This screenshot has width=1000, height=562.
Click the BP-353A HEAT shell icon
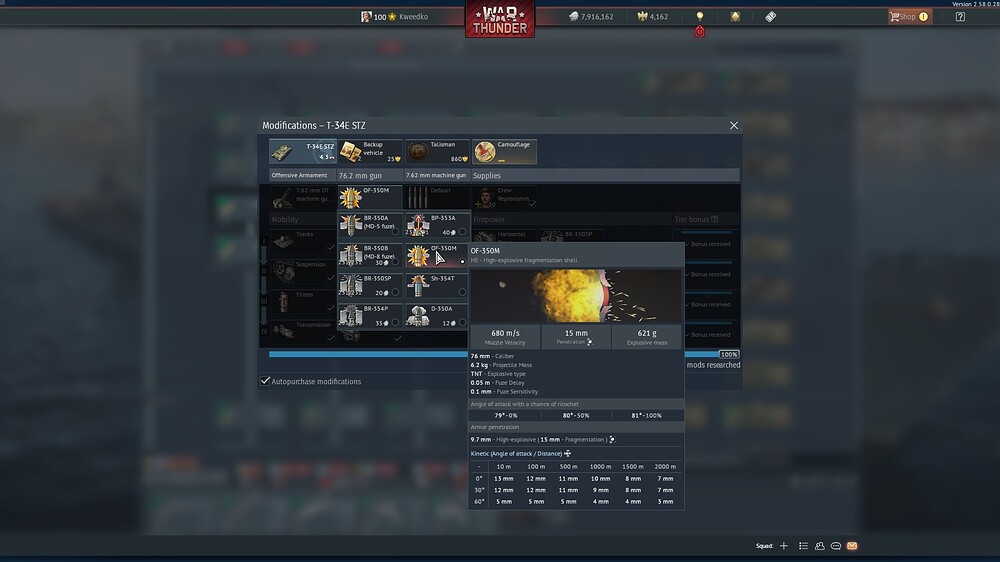[418, 225]
